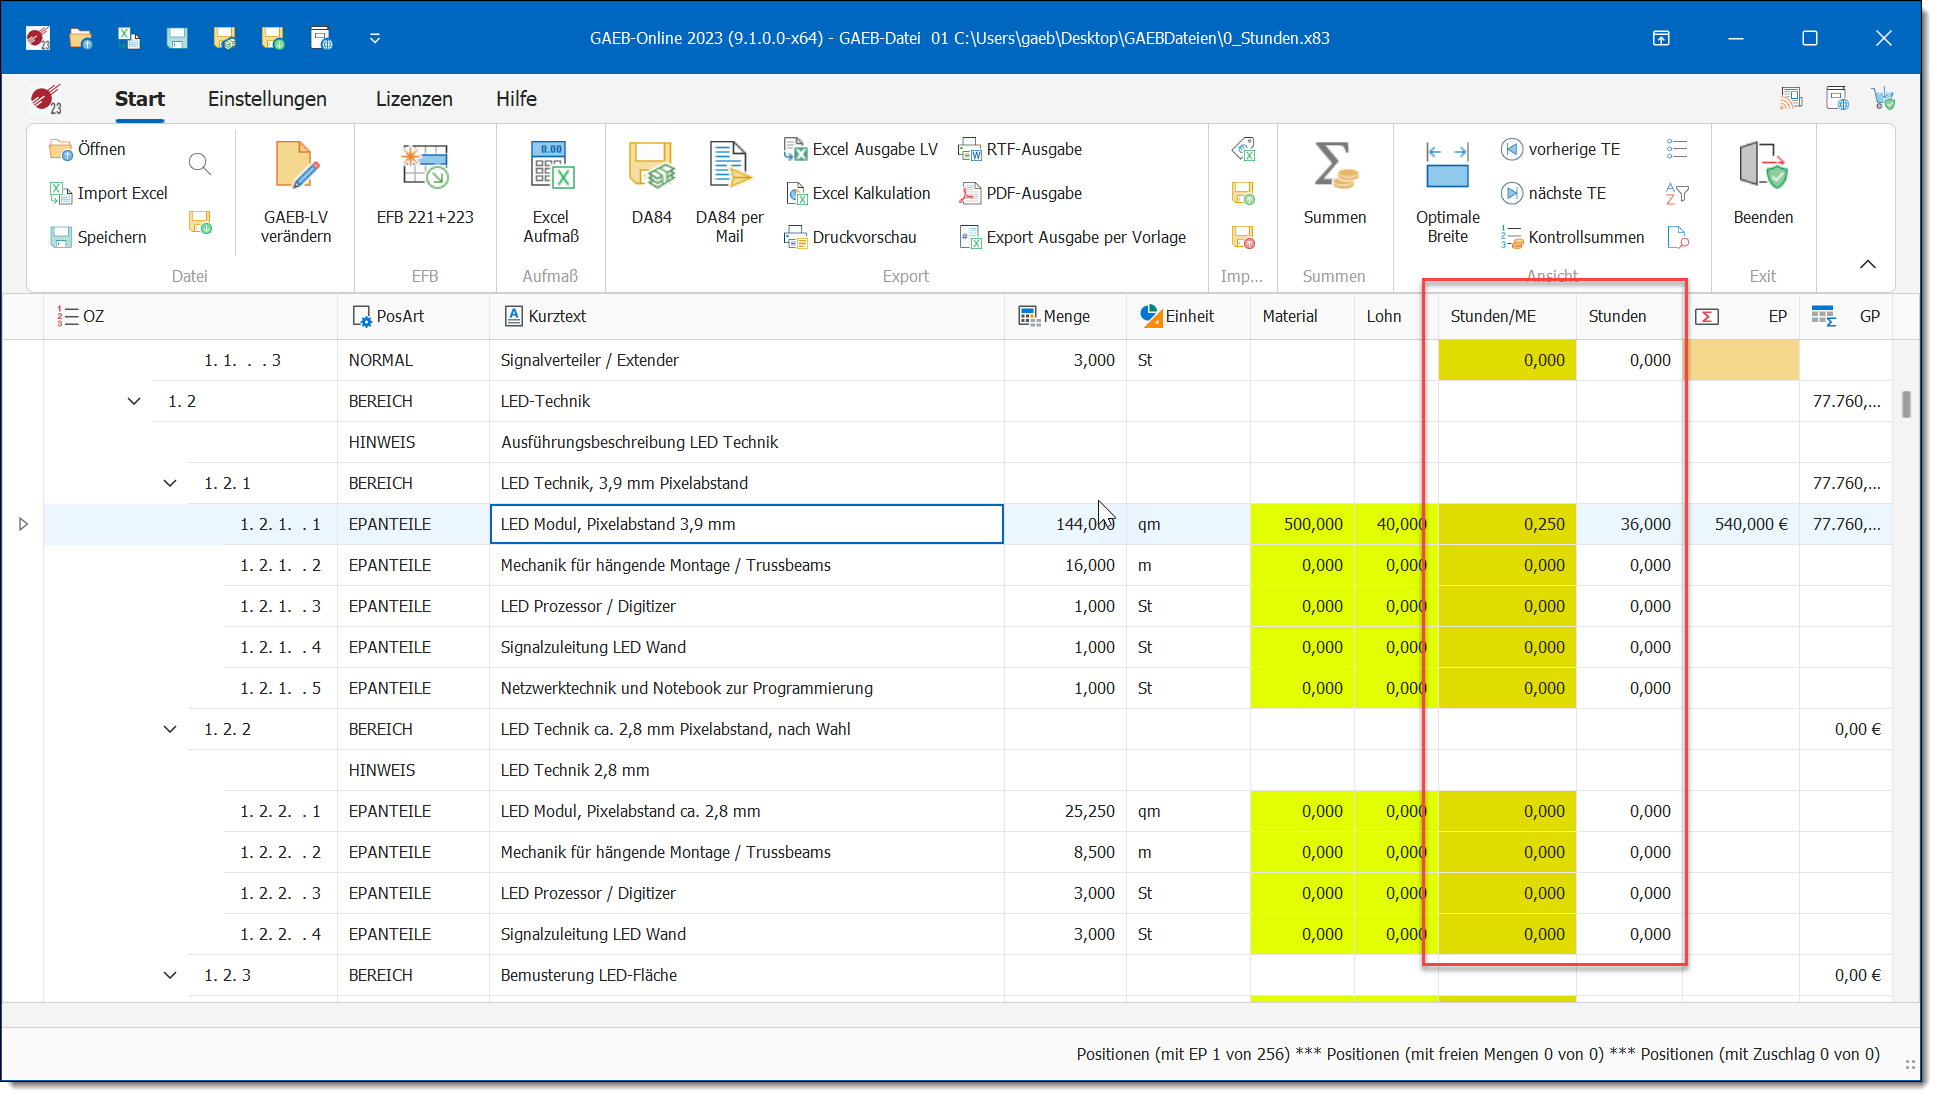Screen dimensions: 1937x1097
Task: Open the Einstellungen tab
Action: coord(267,99)
